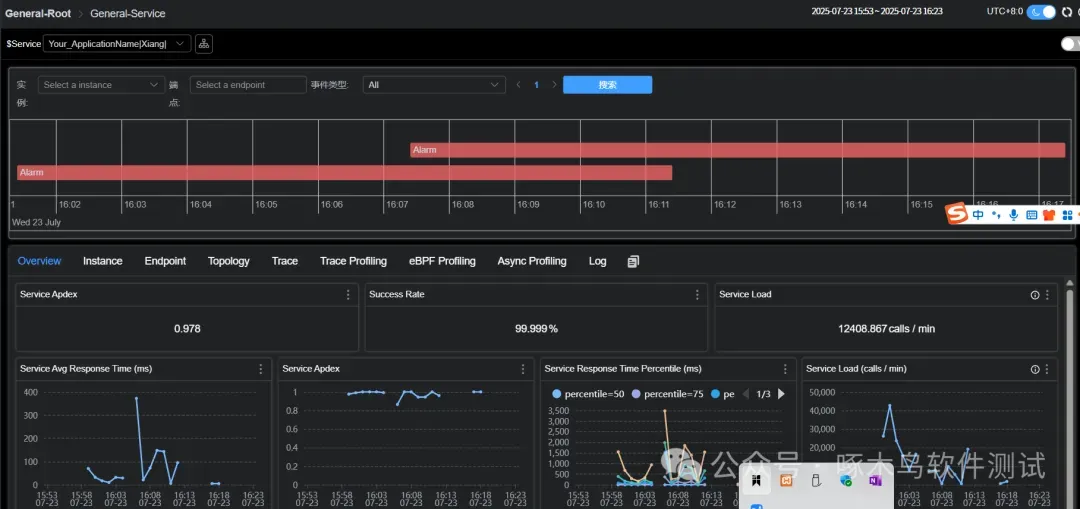Image resolution: width=1080 pixels, height=509 pixels.
Task: Click the 12408.867 calls / min value
Action: point(886,329)
